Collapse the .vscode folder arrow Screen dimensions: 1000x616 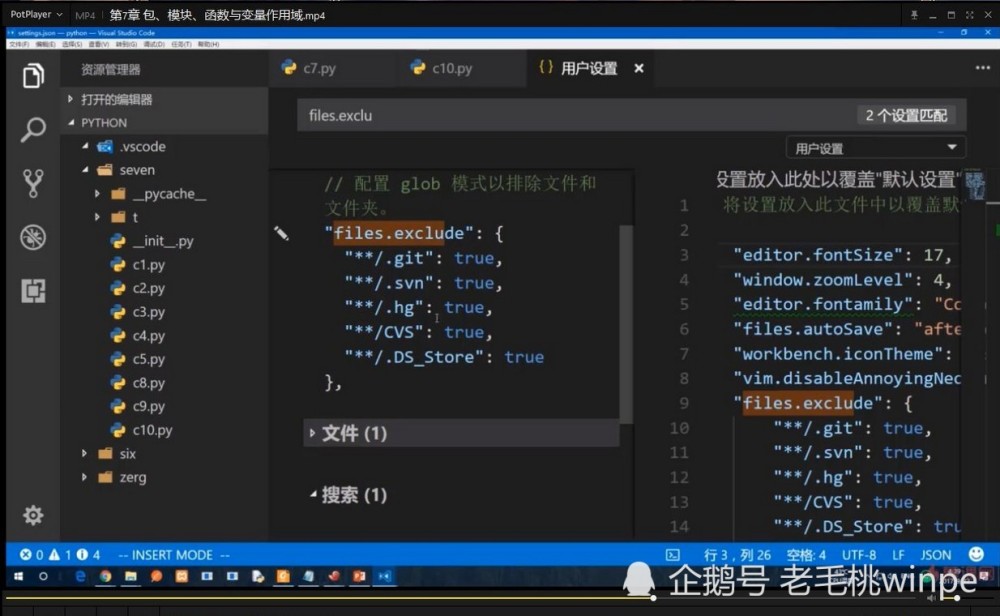click(85, 146)
